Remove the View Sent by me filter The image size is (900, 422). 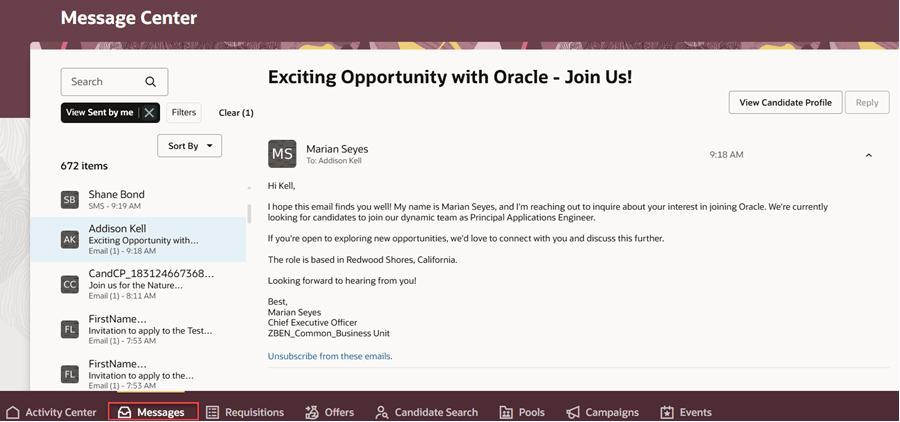[149, 113]
